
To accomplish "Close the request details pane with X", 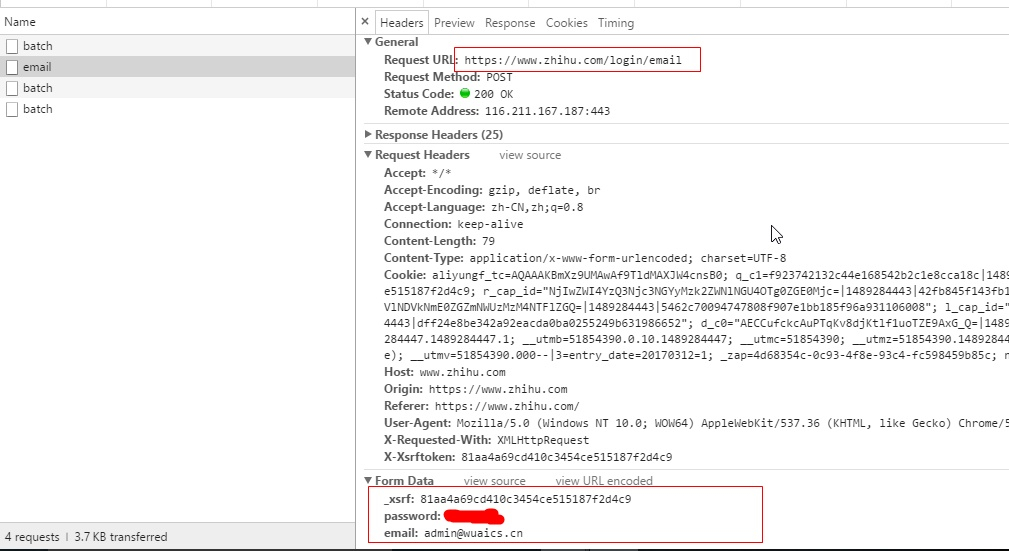I will coord(366,22).
